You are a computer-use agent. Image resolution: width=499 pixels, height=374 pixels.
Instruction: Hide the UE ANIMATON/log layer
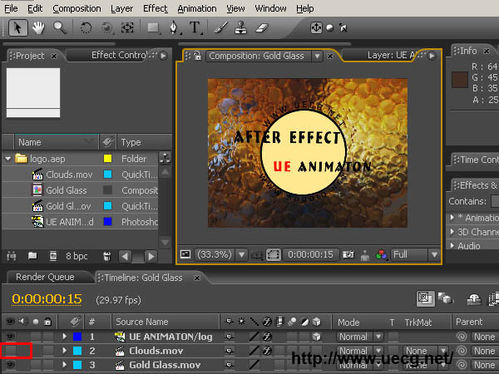[x=10, y=336]
